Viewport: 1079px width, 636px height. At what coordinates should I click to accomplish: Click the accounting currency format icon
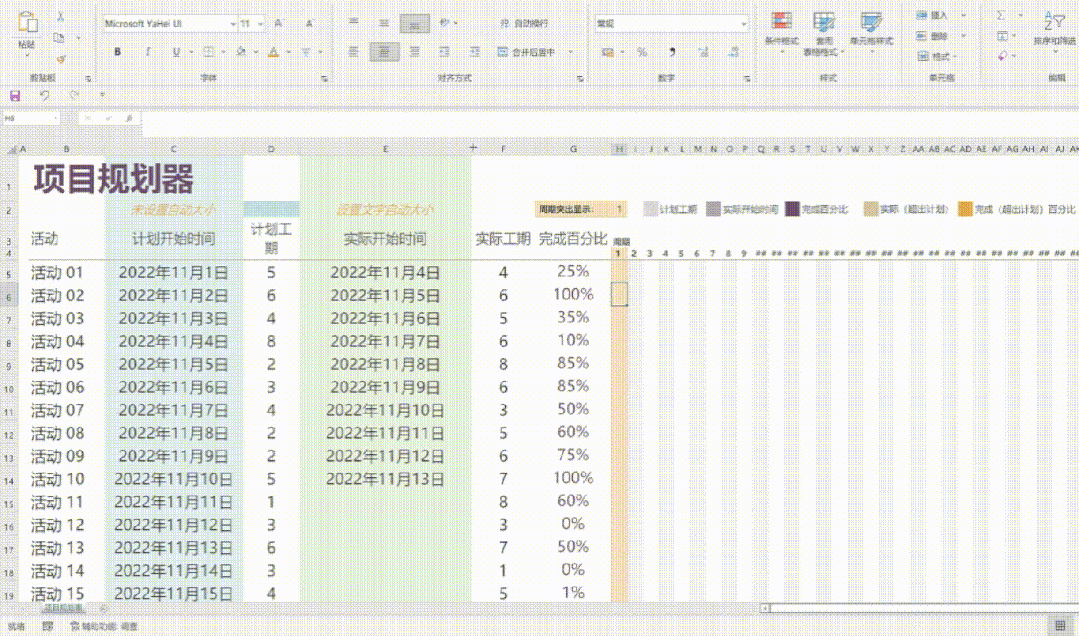pos(607,52)
